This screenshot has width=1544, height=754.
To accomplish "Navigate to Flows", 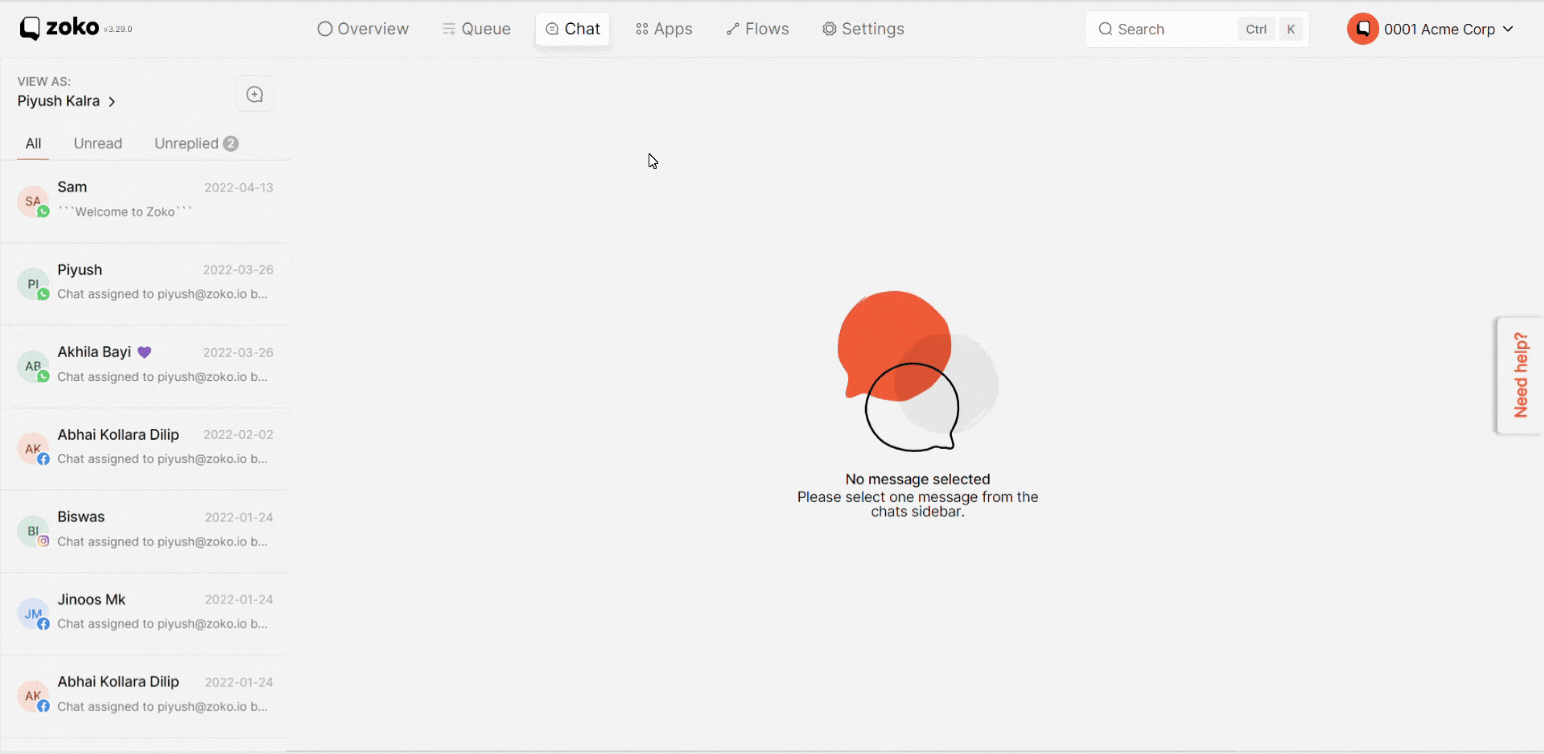I will [757, 29].
